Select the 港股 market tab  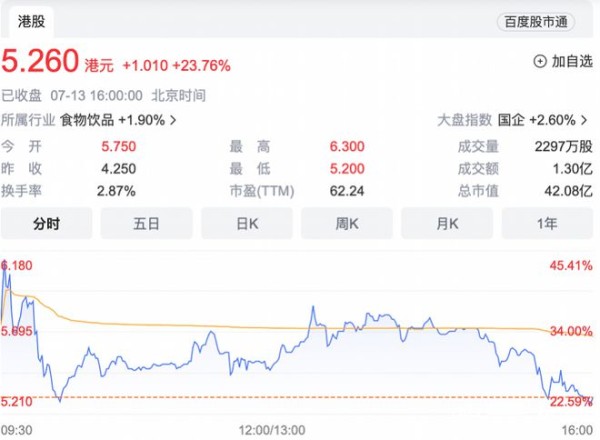tap(30, 21)
